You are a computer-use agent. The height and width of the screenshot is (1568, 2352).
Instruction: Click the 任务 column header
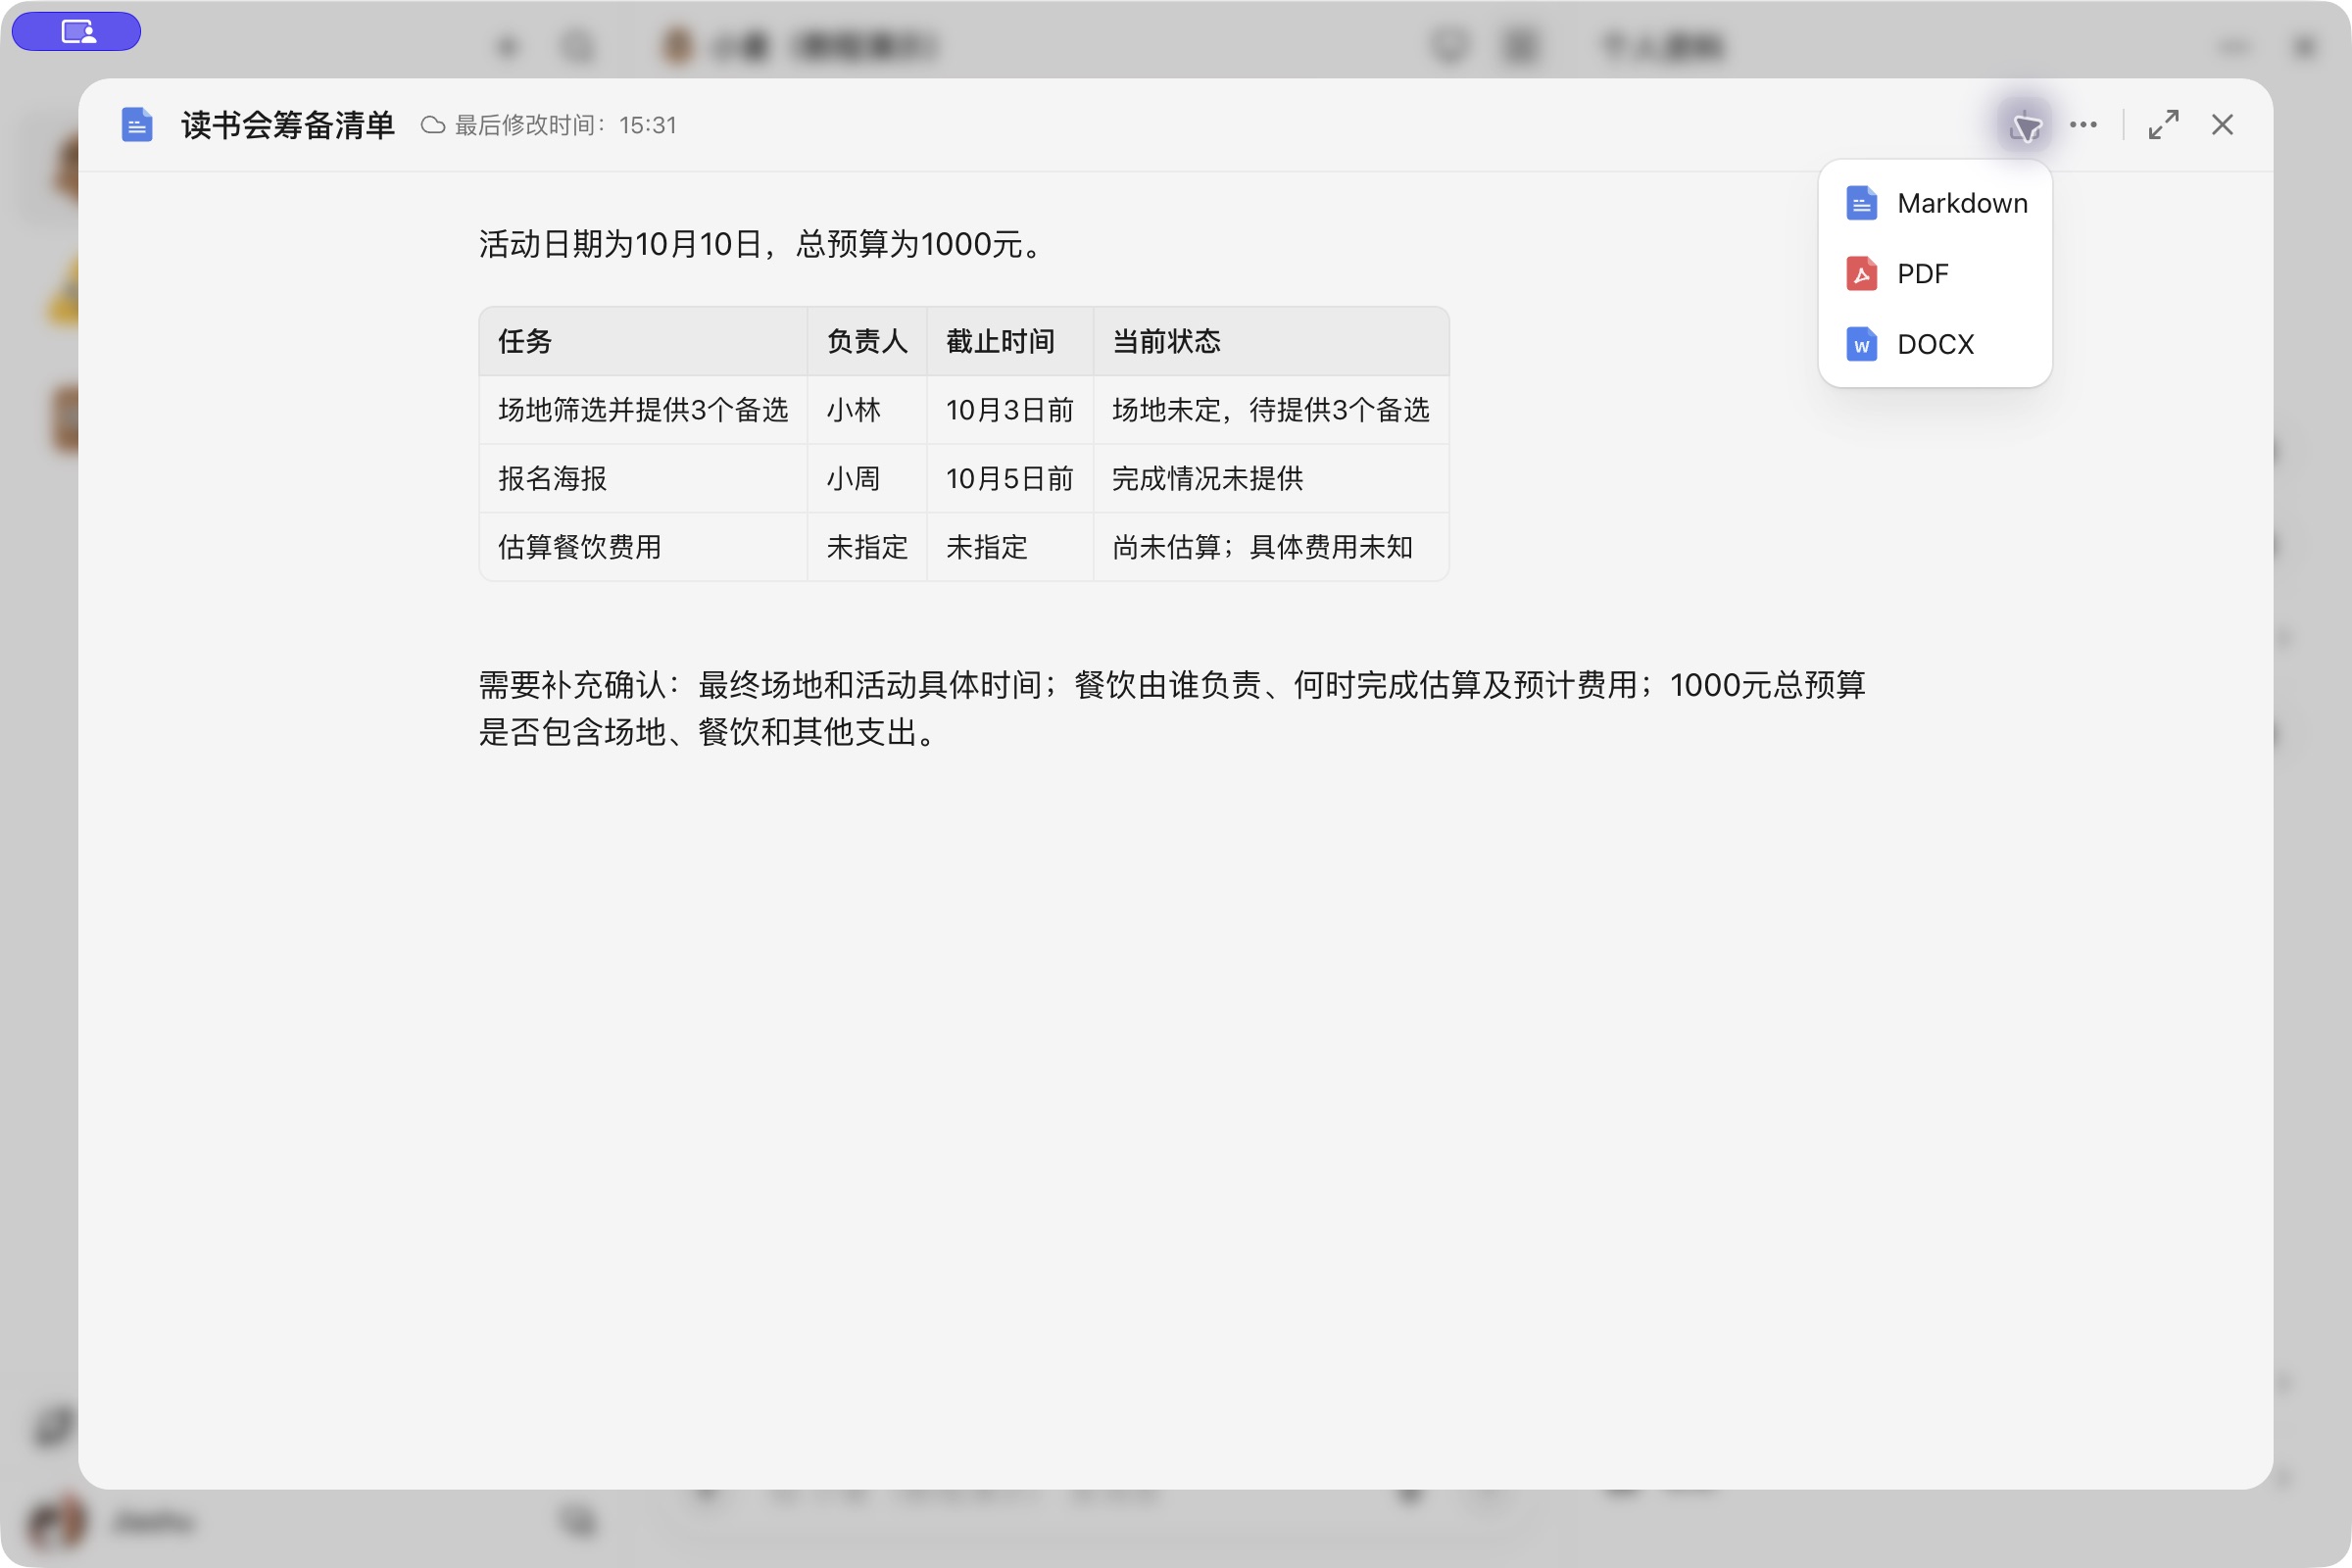point(643,341)
